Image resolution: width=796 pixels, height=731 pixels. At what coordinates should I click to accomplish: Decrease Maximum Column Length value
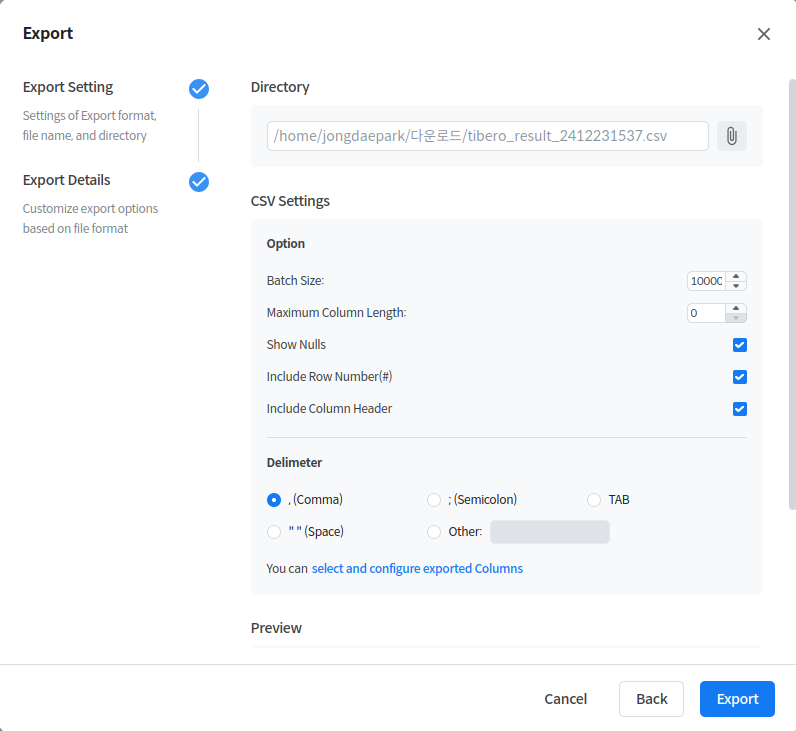coord(736,318)
